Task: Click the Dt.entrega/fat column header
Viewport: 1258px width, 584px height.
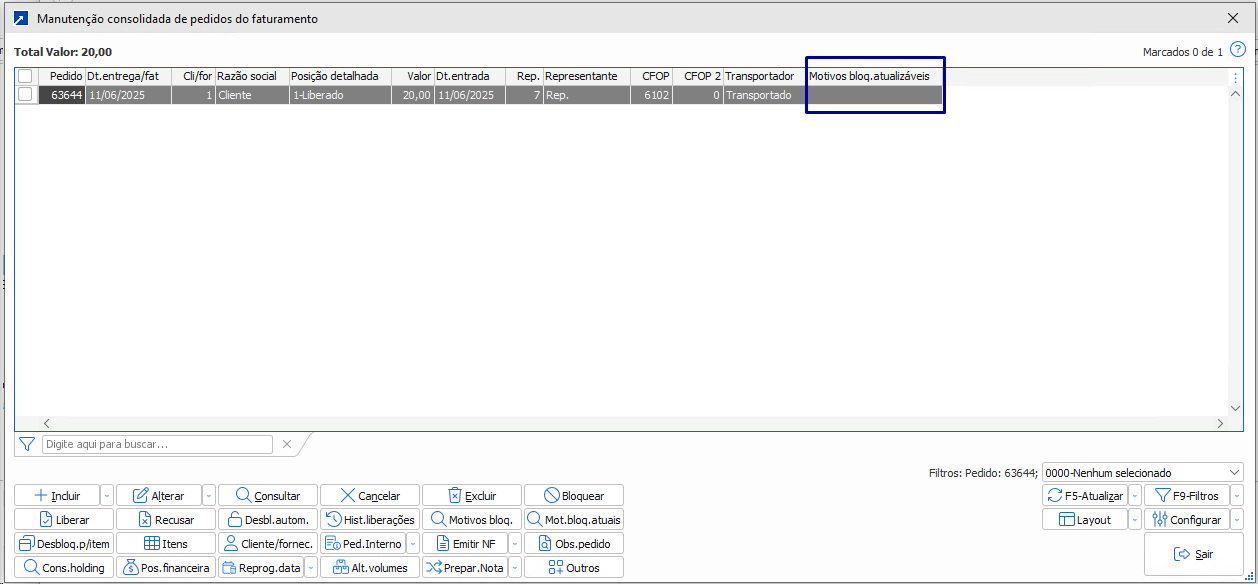Action: pyautogui.click(x=128, y=76)
